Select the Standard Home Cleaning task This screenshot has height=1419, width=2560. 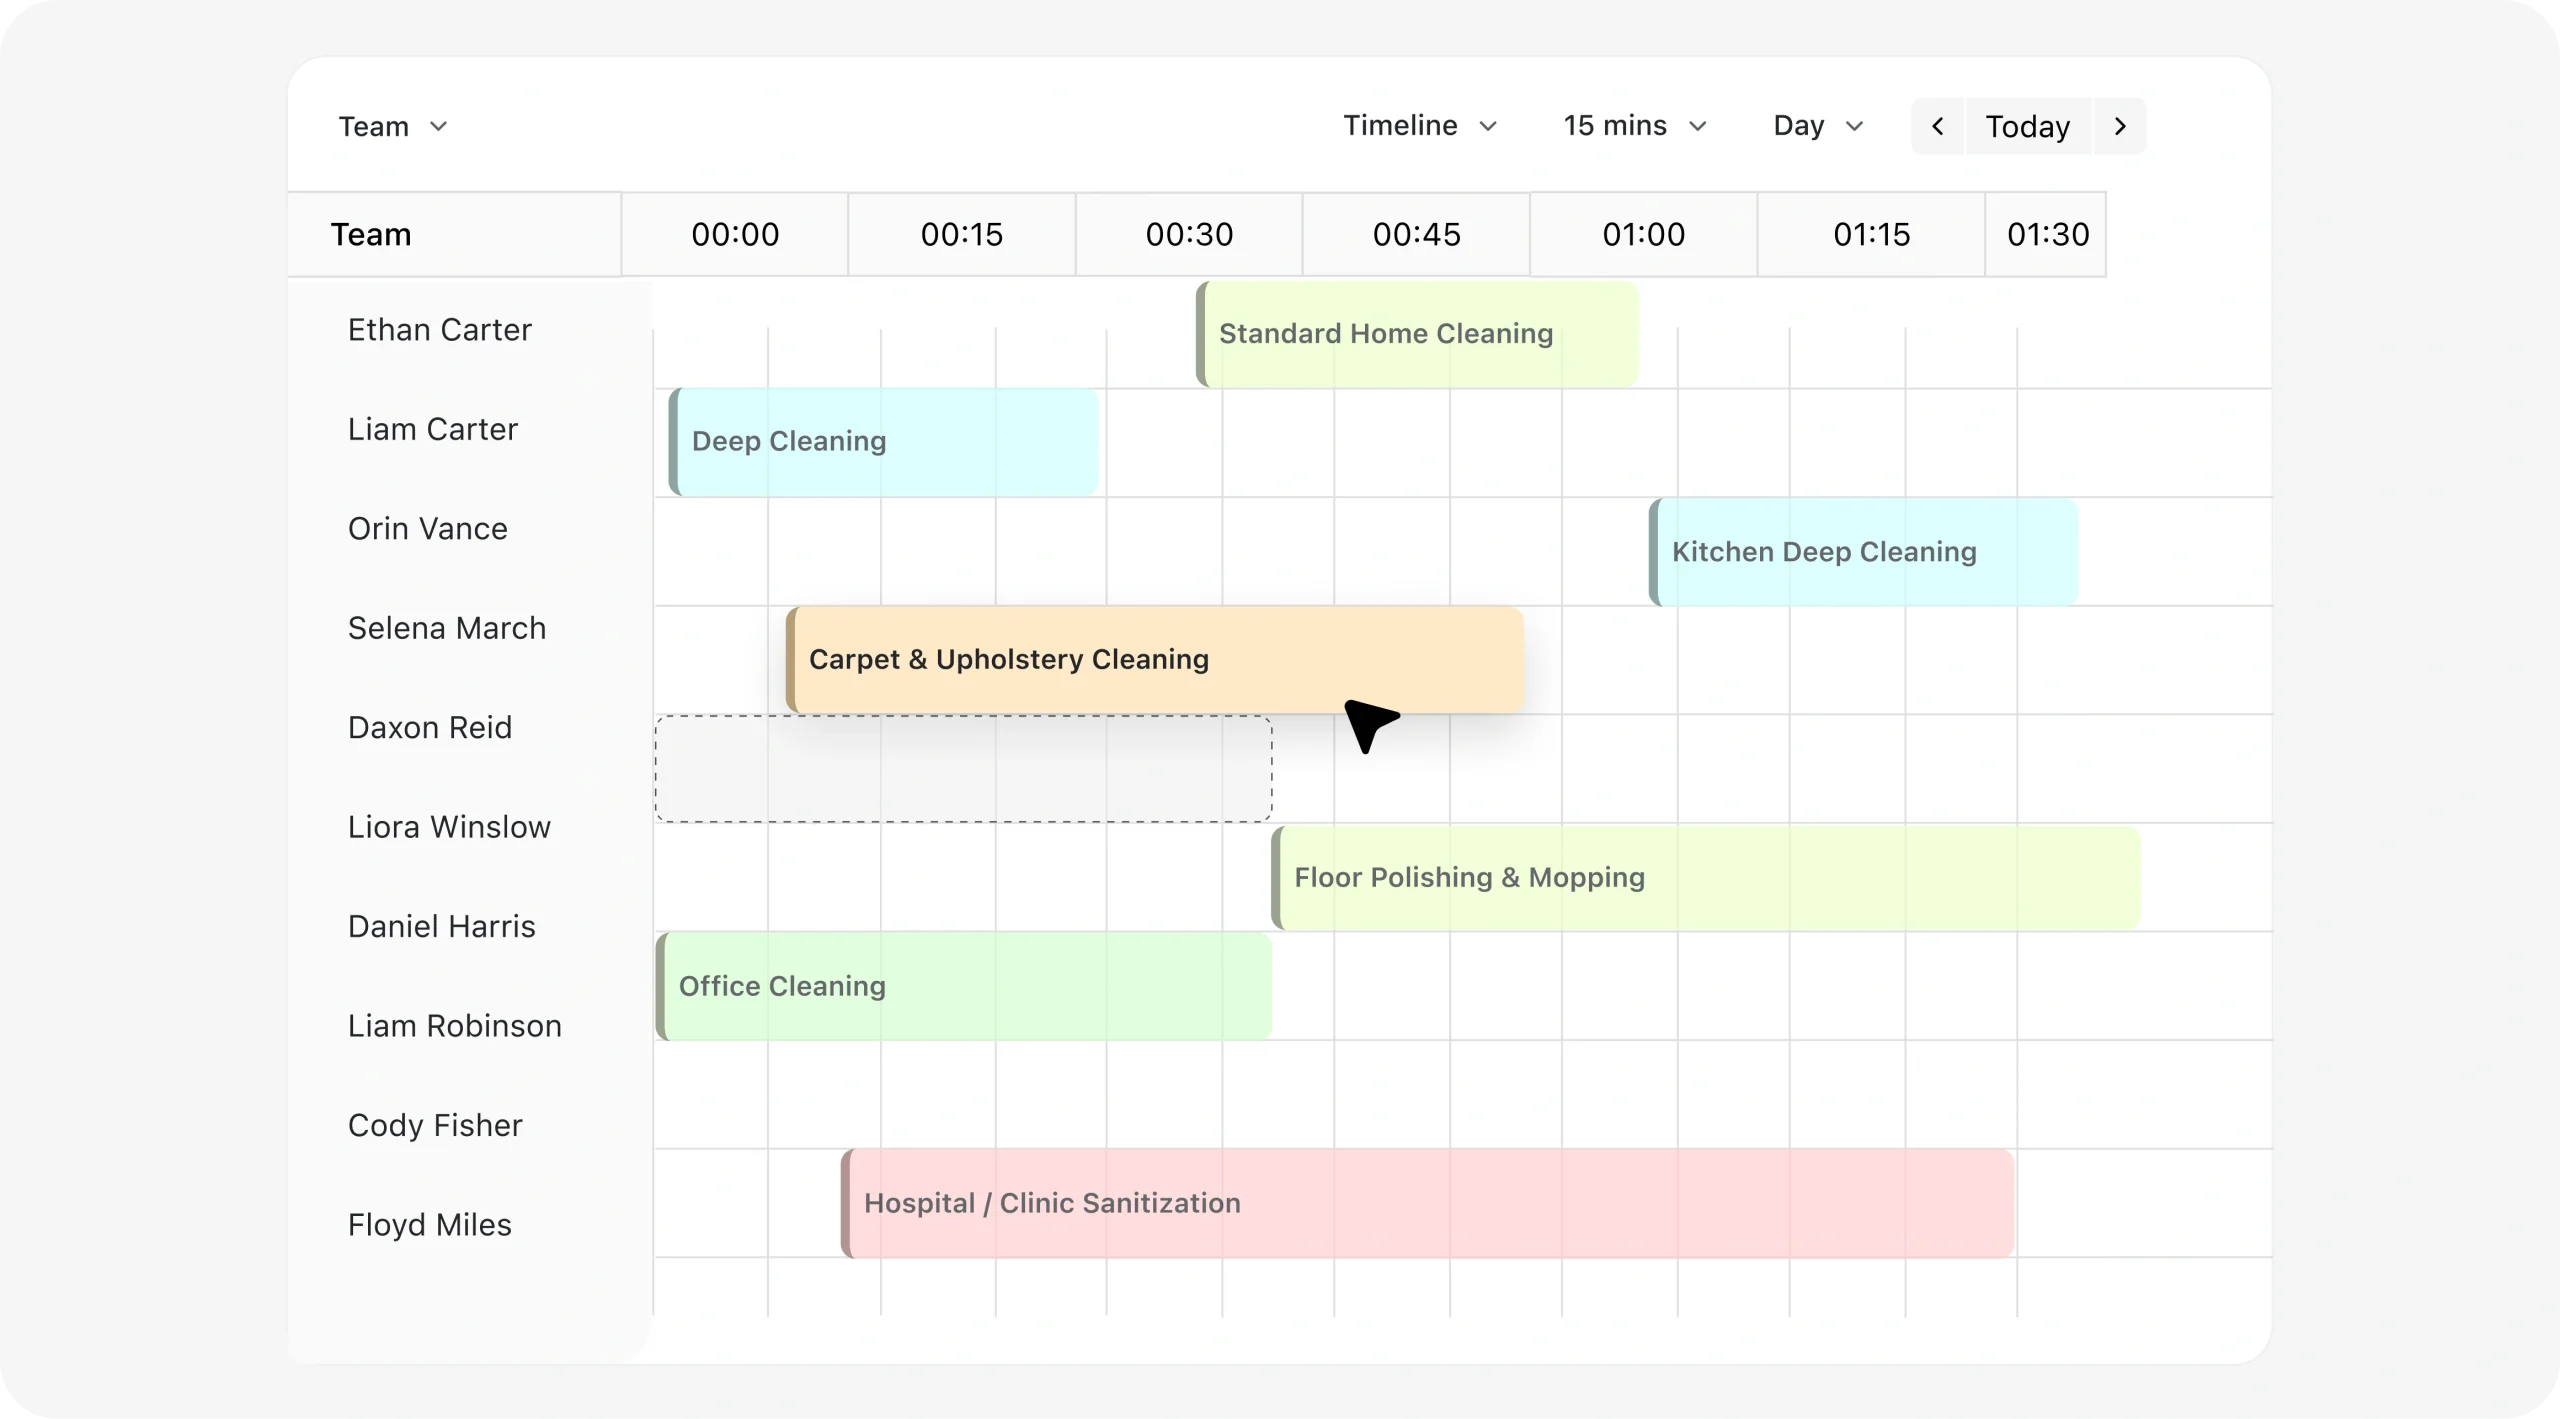tap(1417, 334)
